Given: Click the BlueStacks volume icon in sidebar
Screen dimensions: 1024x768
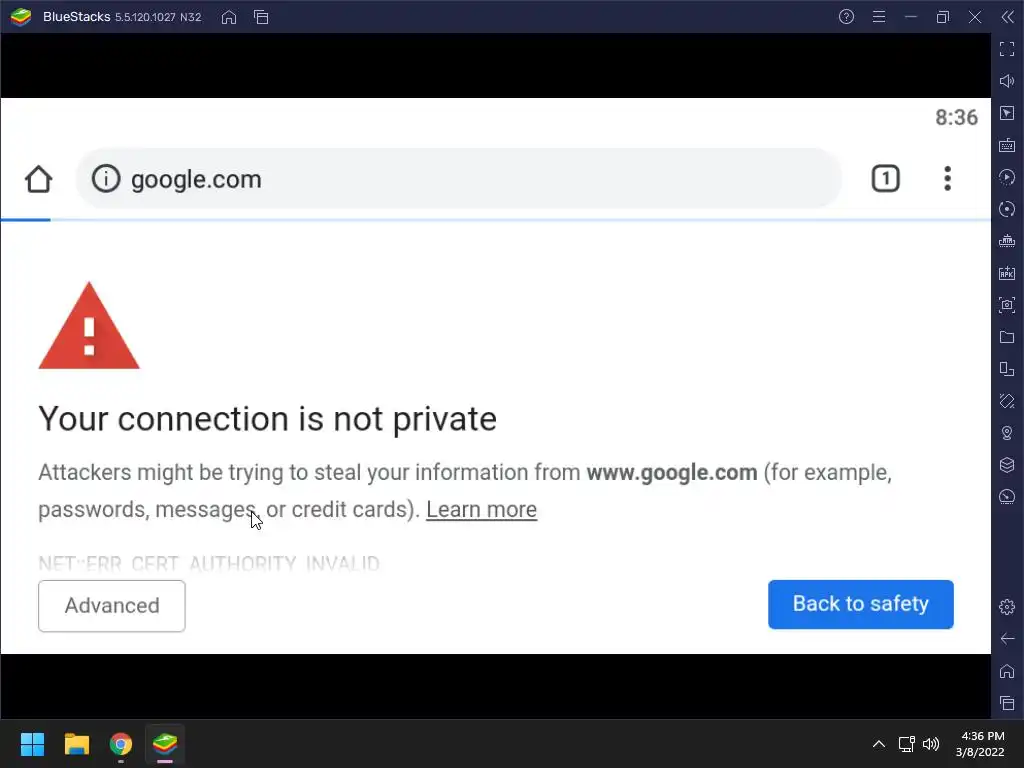Looking at the screenshot, I should (x=1007, y=81).
